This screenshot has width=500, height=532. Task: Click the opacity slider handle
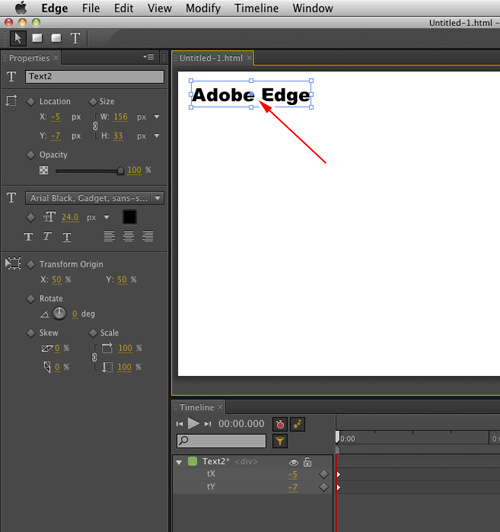pos(120,171)
